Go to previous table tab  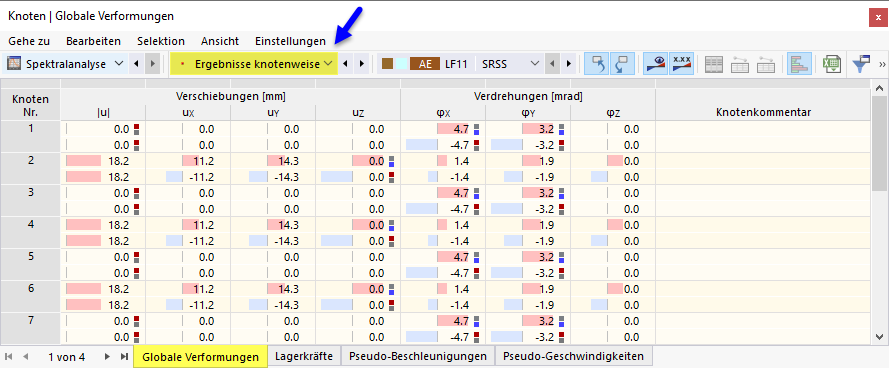pyautogui.click(x=26, y=357)
